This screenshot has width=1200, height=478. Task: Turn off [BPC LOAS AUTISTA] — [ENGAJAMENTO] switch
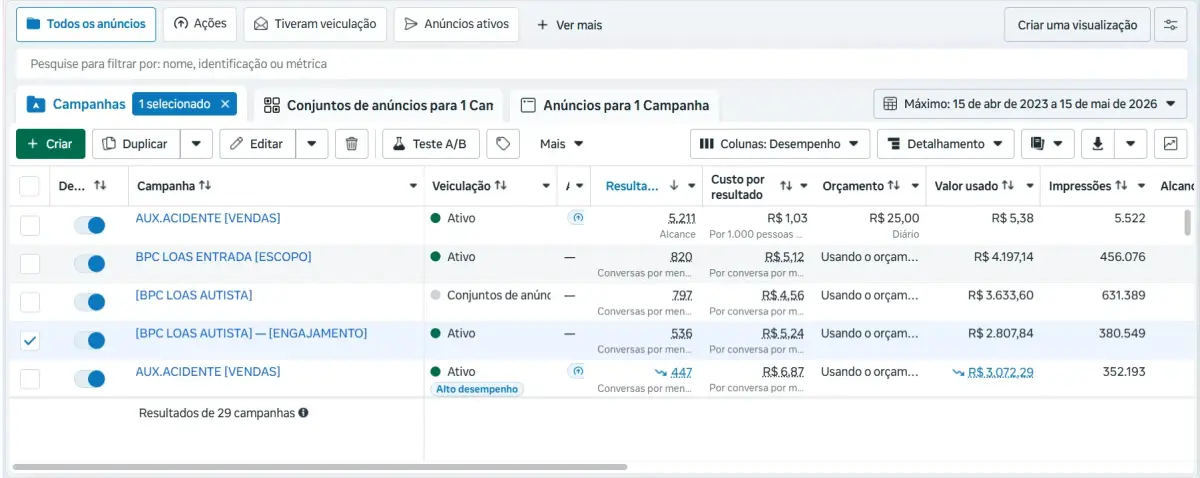[x=89, y=341]
